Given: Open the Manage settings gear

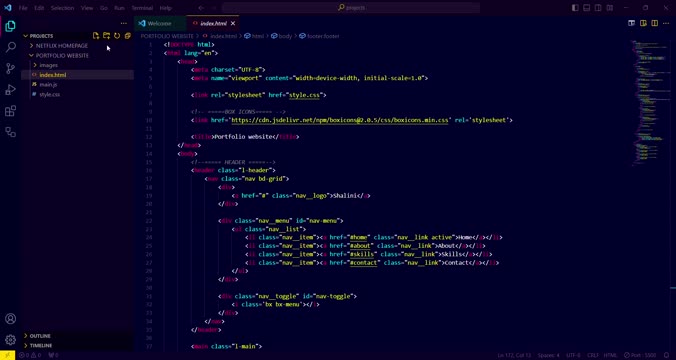Looking at the screenshot, I should [10, 340].
